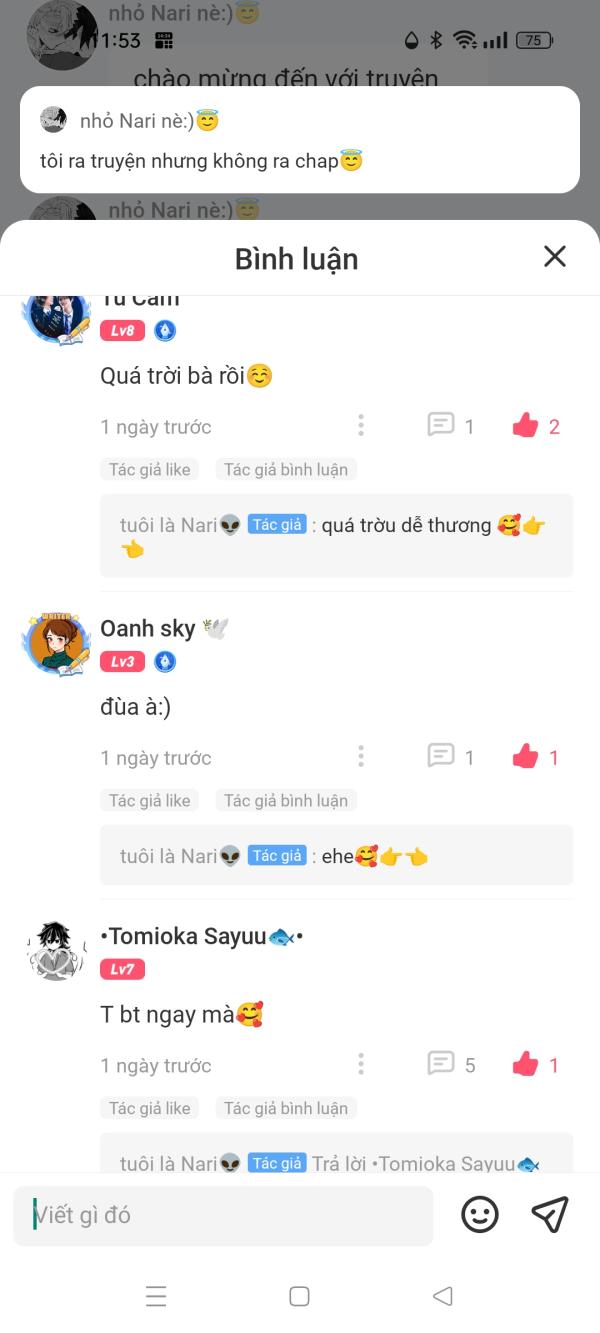Close the Bình luận comment panel
Viewport: 600px width, 1333px height.
(555, 256)
